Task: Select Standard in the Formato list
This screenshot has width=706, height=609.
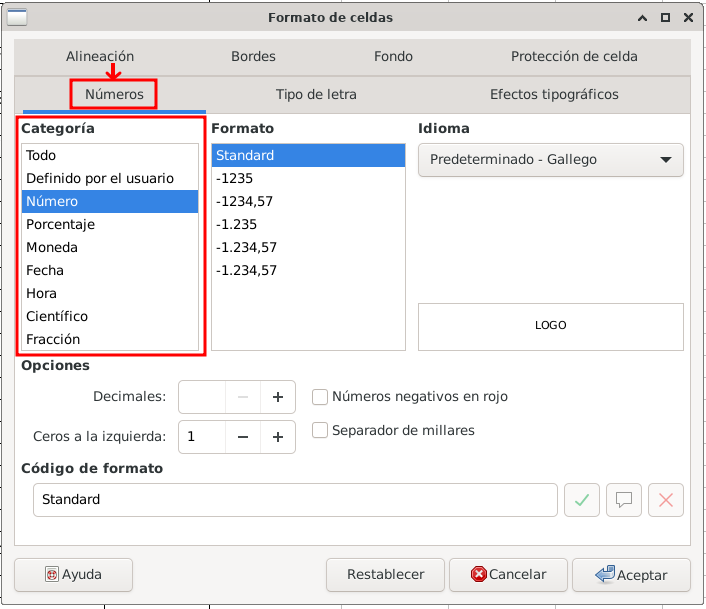Action: point(308,155)
